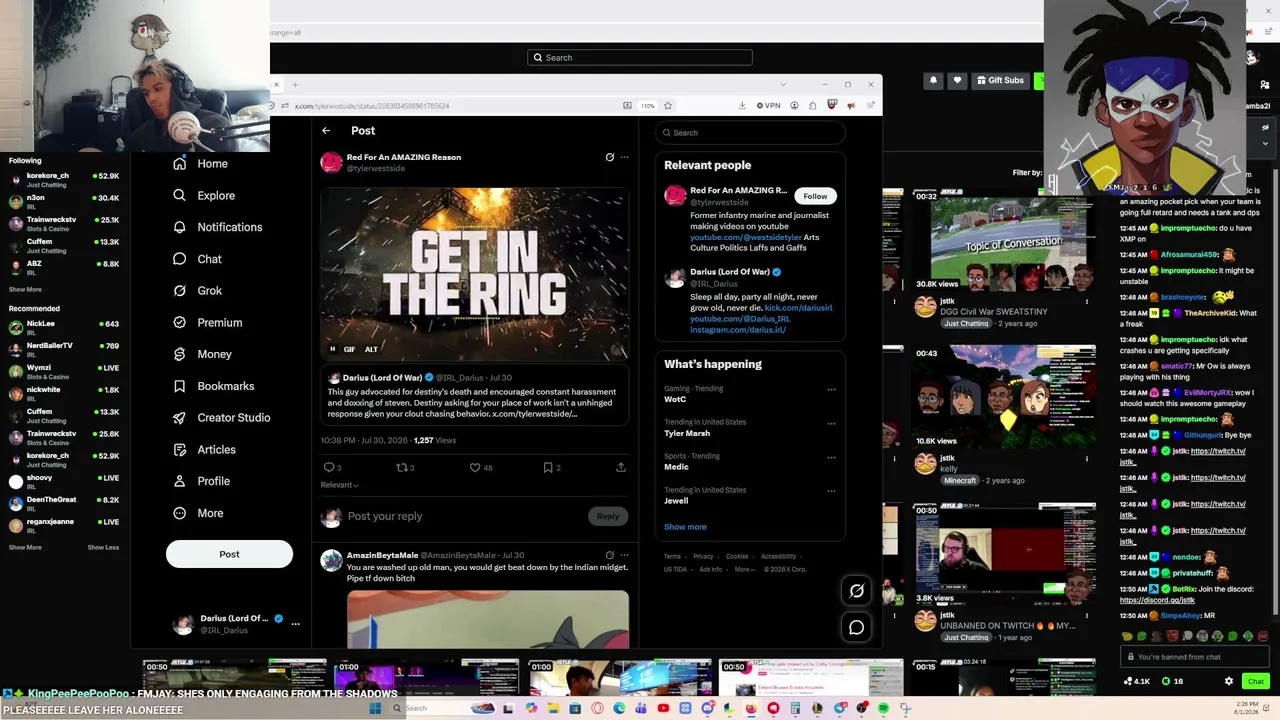Toggle the browser VPN
The width and height of the screenshot is (1280, 720).
(x=769, y=105)
